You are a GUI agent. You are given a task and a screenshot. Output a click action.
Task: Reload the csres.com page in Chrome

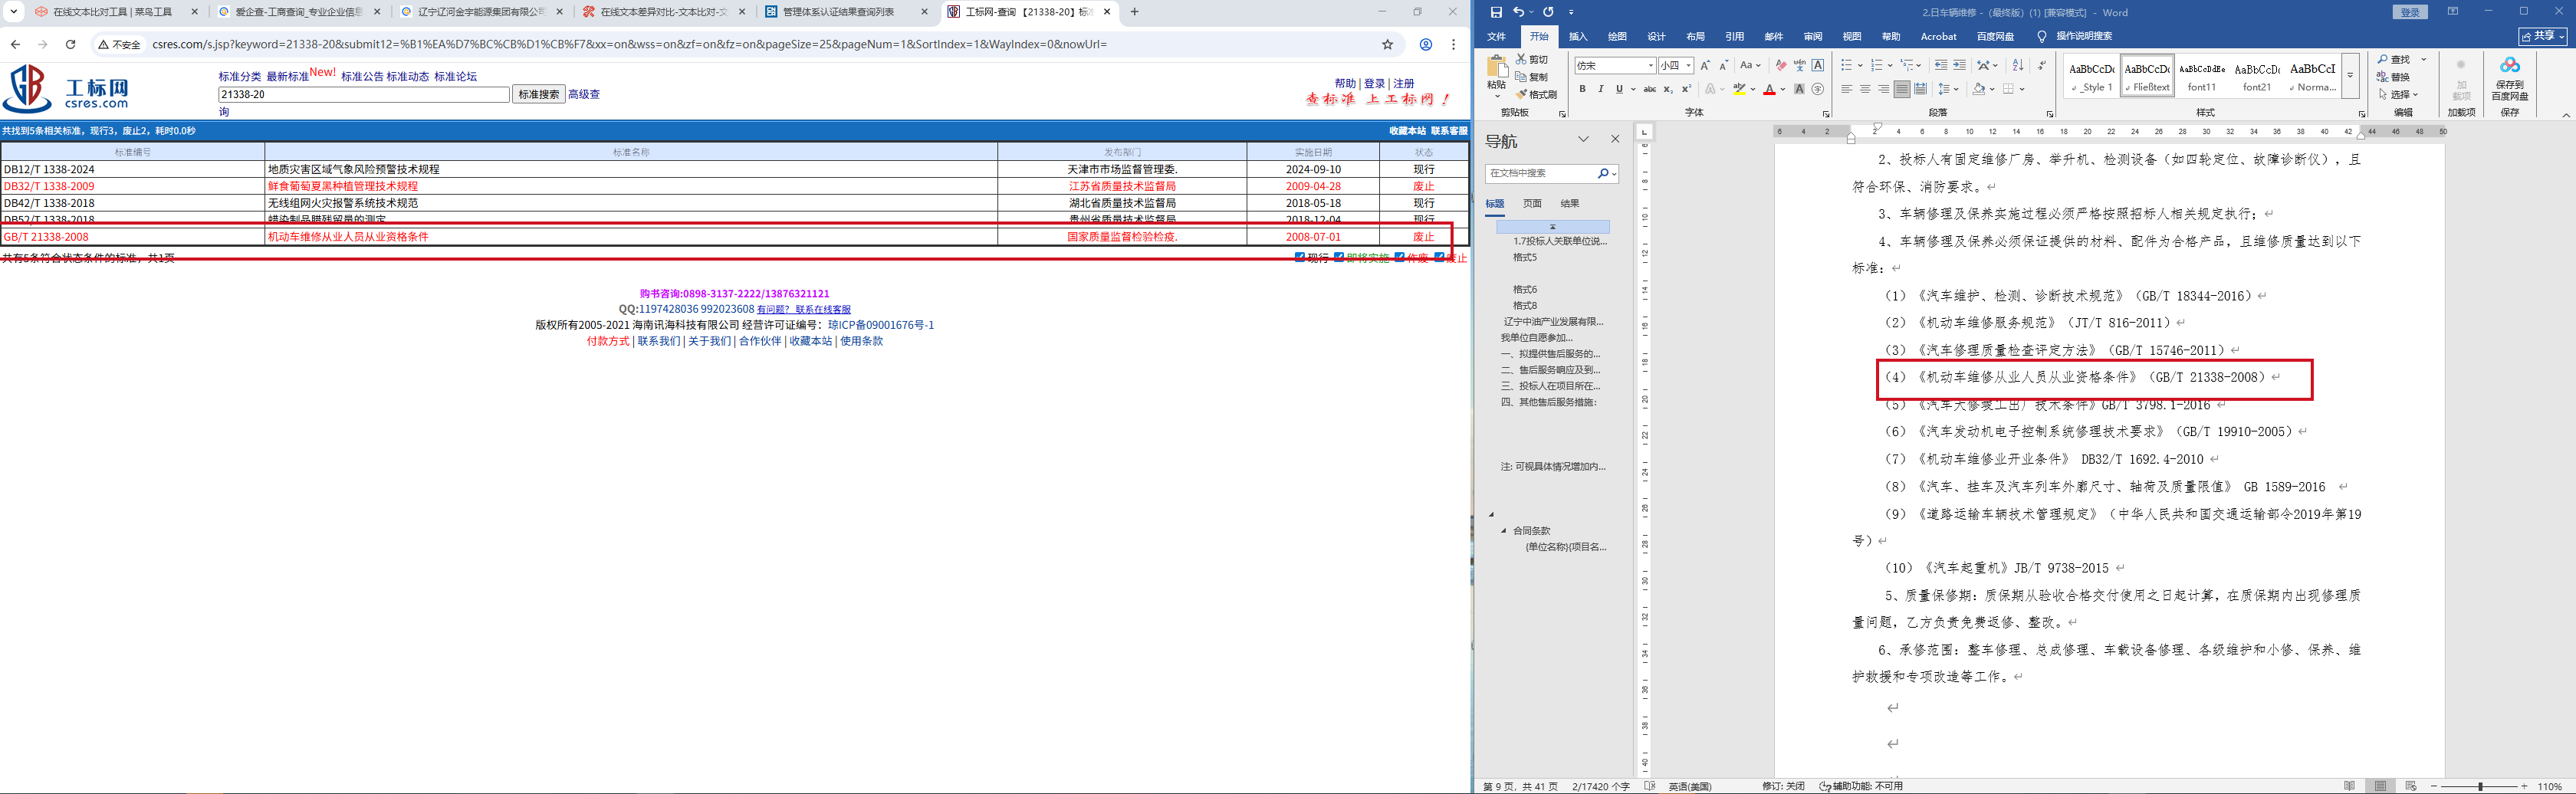[70, 44]
